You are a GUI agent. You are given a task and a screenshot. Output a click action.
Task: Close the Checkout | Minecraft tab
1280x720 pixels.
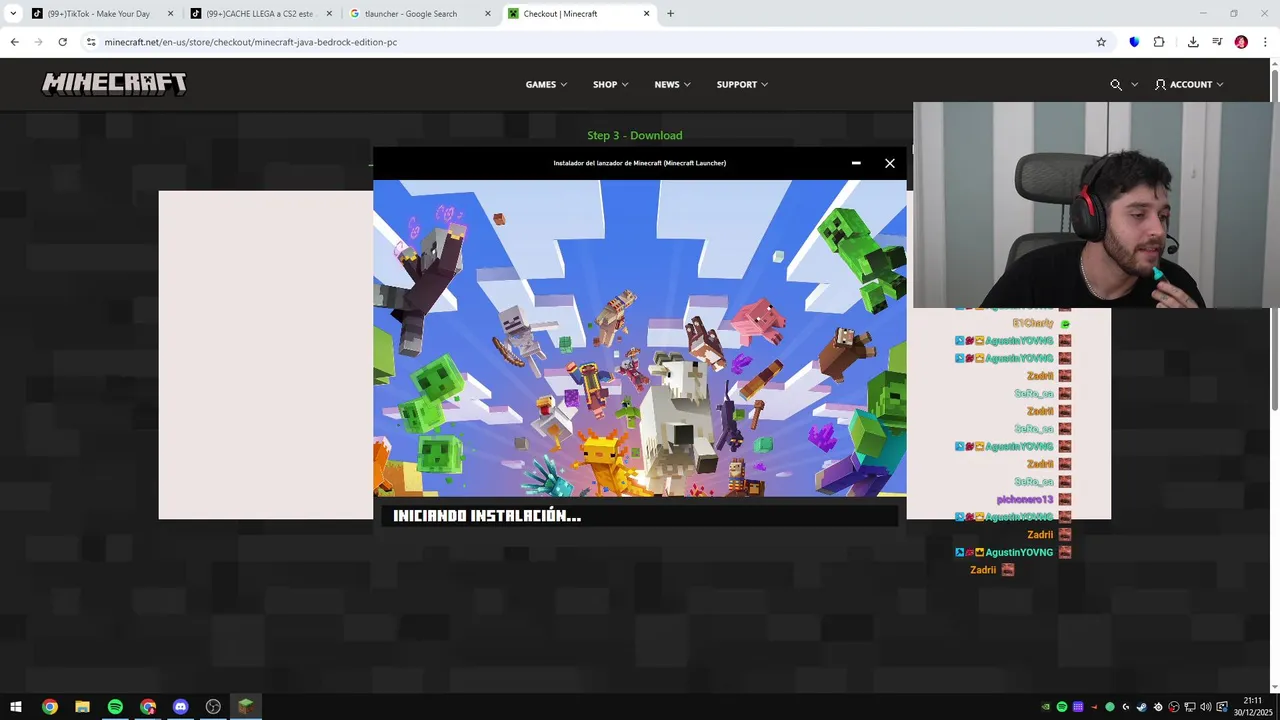(x=647, y=14)
